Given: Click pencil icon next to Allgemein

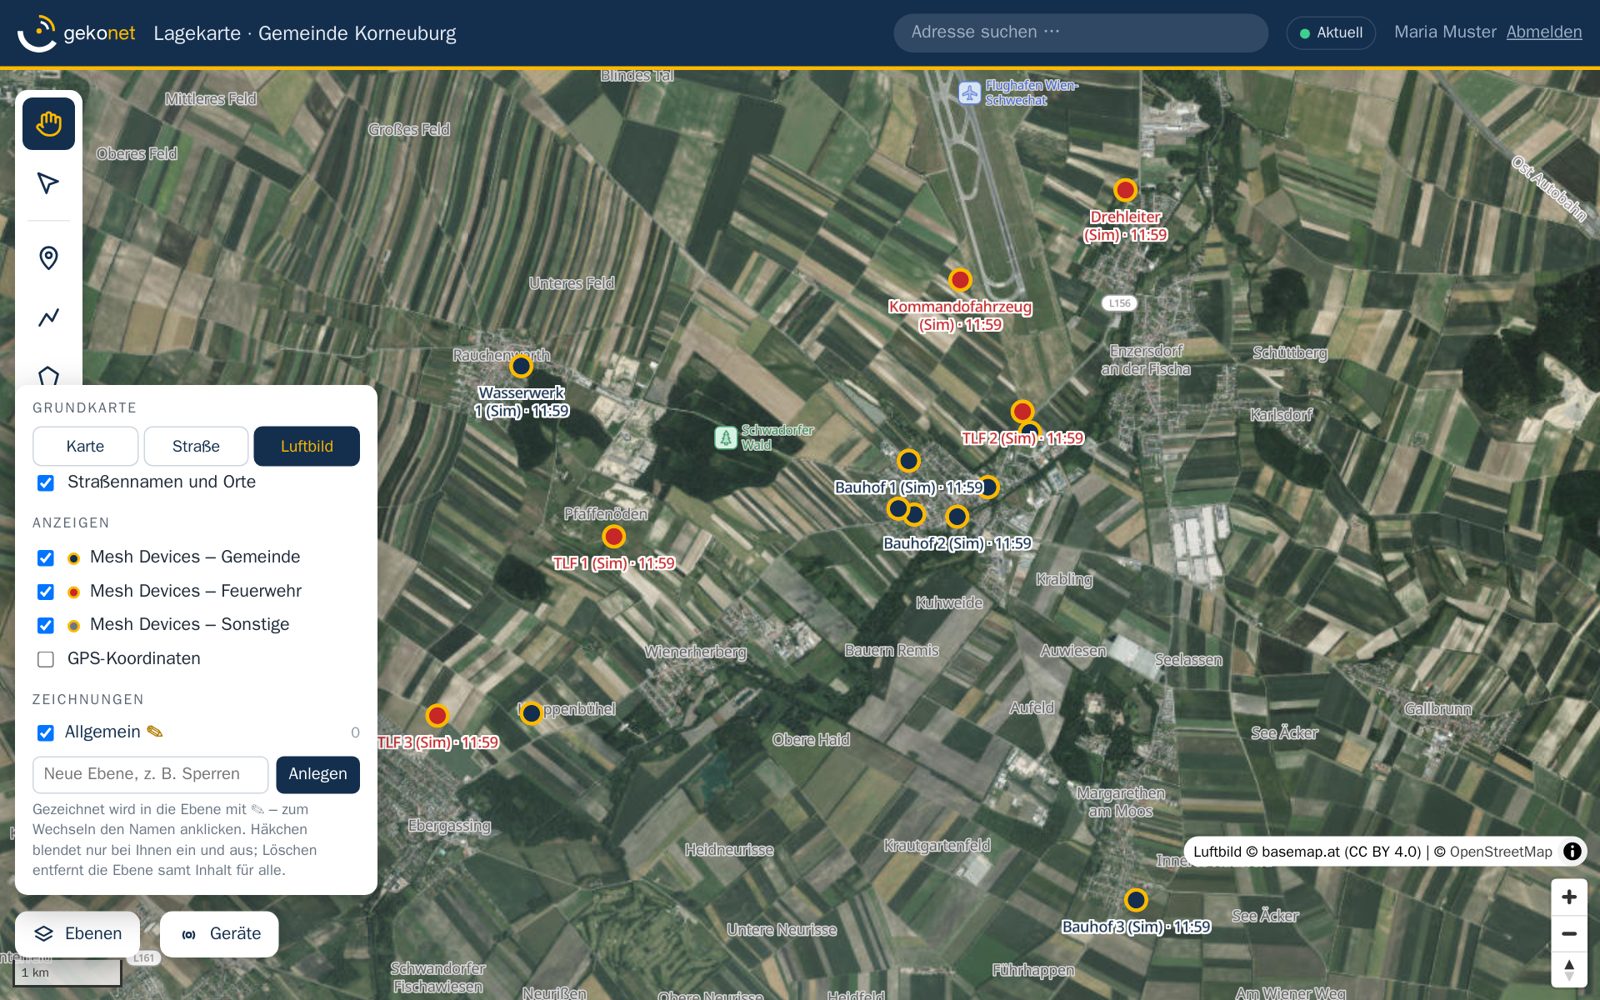Looking at the screenshot, I should [154, 731].
